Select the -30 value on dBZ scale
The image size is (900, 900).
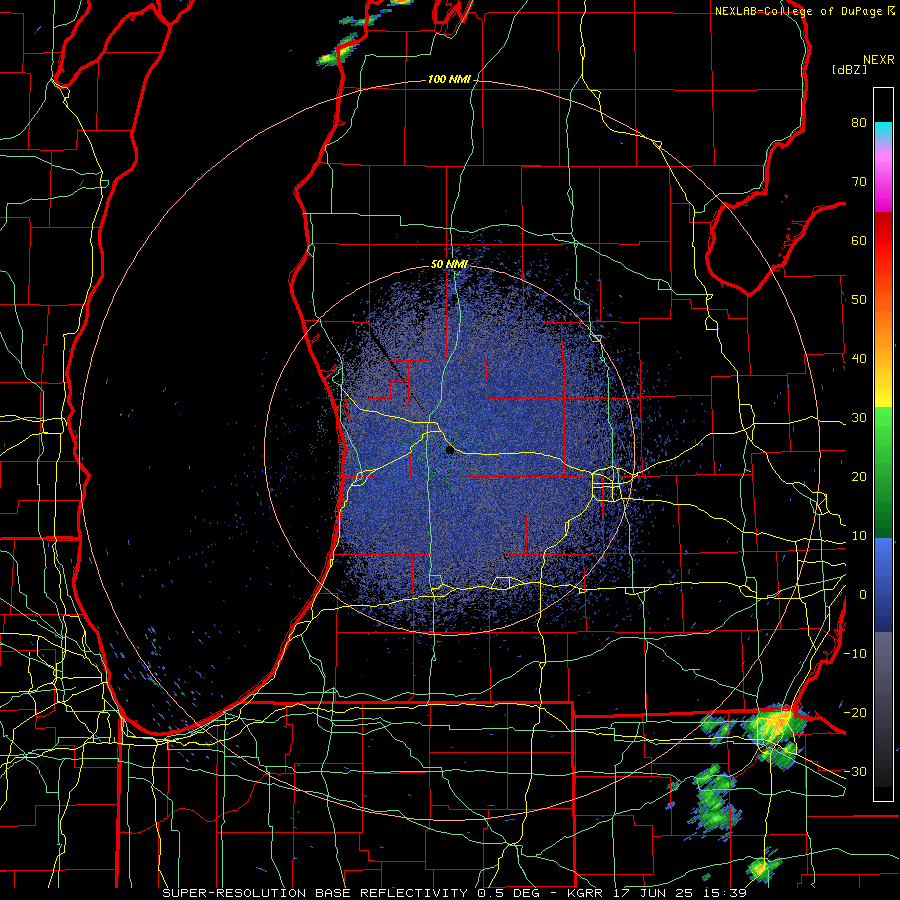click(855, 771)
